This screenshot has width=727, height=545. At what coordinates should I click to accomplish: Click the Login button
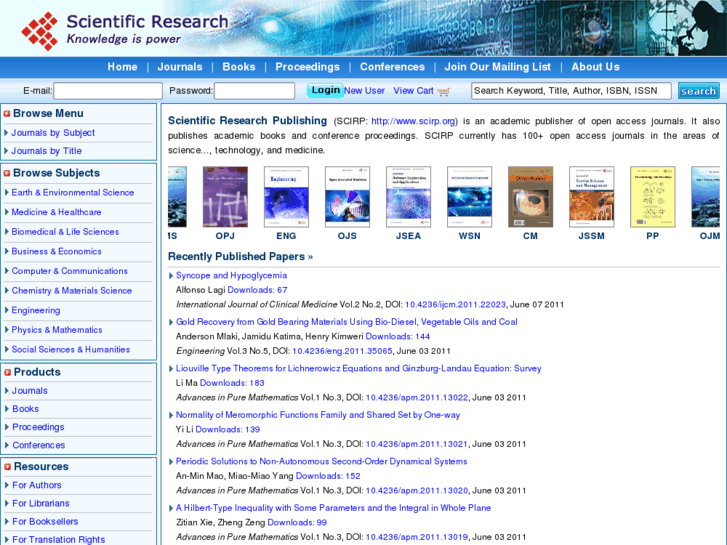point(325,90)
